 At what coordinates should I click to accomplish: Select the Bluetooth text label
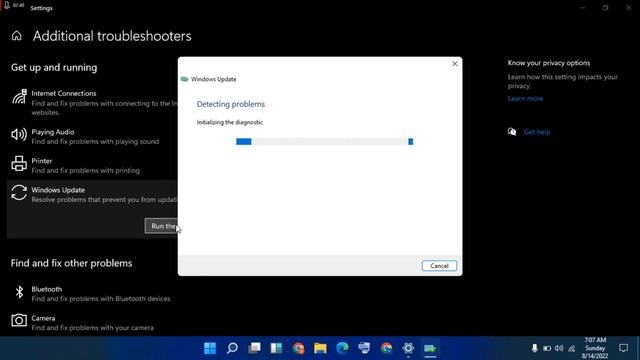pos(47,289)
